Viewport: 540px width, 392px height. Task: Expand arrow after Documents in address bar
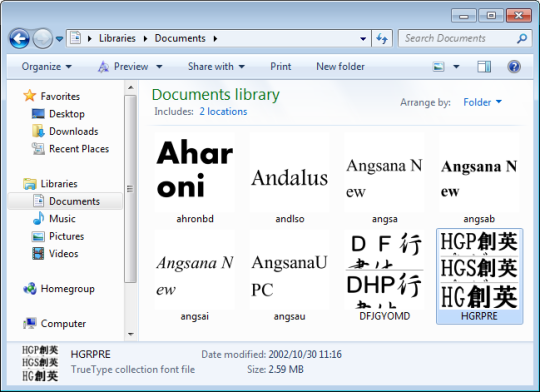coord(215,39)
